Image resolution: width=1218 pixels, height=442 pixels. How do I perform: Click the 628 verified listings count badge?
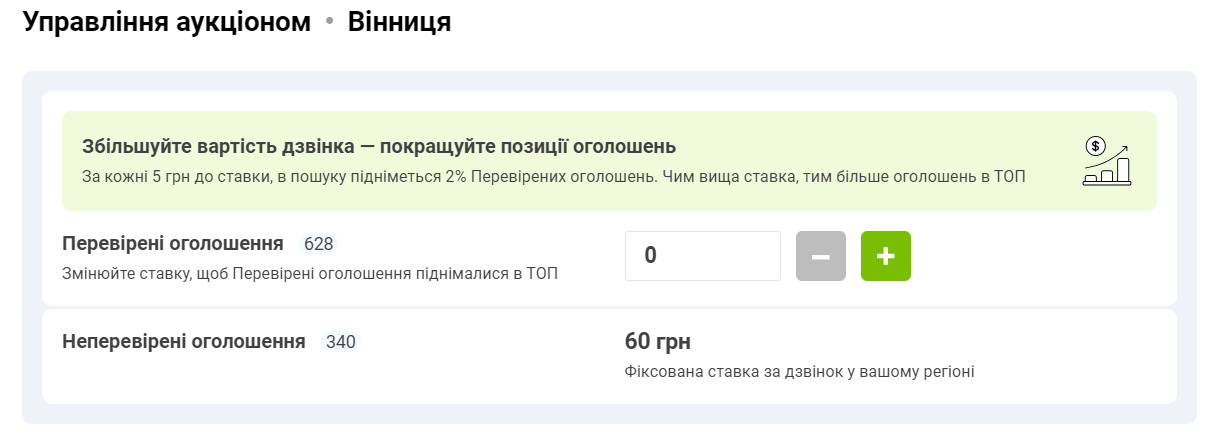click(318, 244)
